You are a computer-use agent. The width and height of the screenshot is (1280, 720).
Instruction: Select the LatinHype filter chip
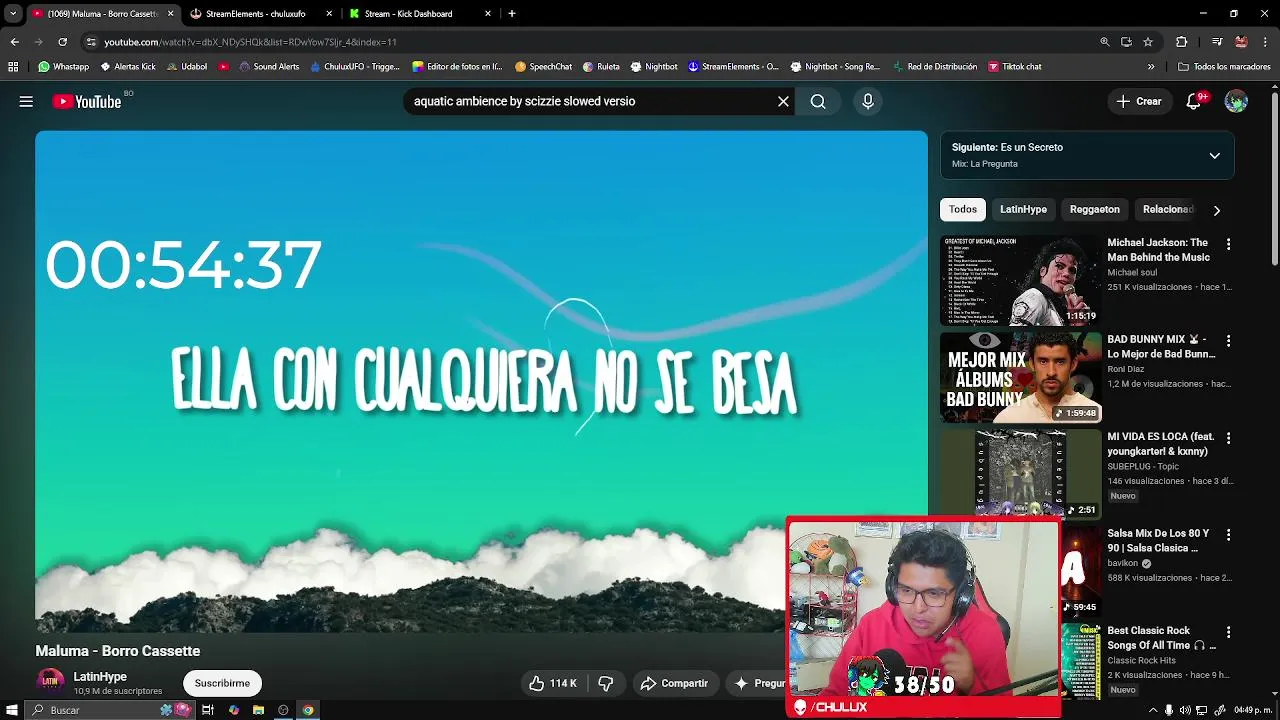pyautogui.click(x=1023, y=209)
